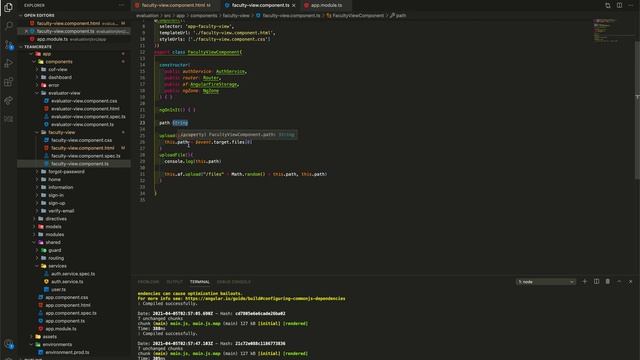Click the editor vertical scrollbar
This screenshot has width=640, height=360.
[x=637, y=110]
